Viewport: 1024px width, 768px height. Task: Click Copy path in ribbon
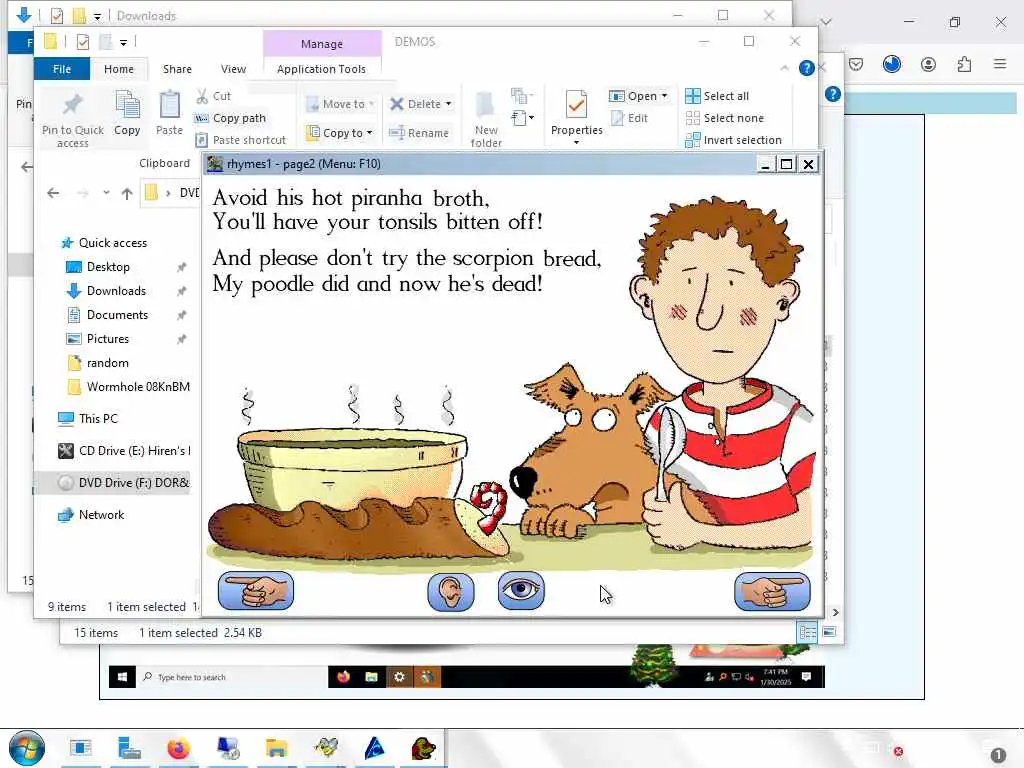coord(231,118)
